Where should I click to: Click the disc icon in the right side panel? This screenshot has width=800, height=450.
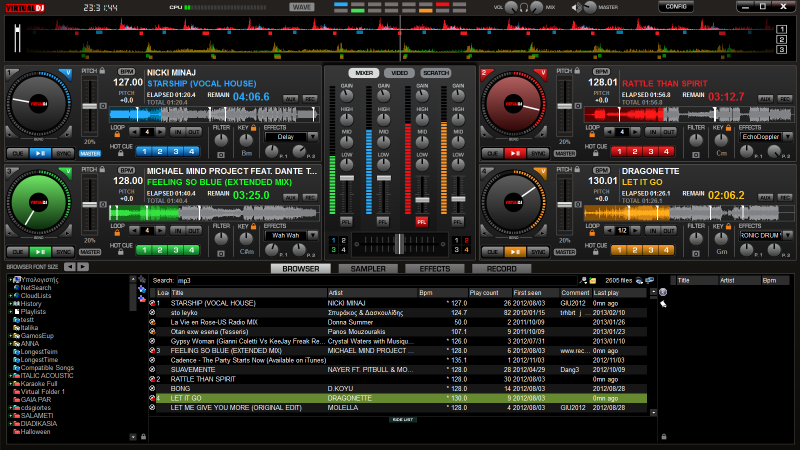663,292
